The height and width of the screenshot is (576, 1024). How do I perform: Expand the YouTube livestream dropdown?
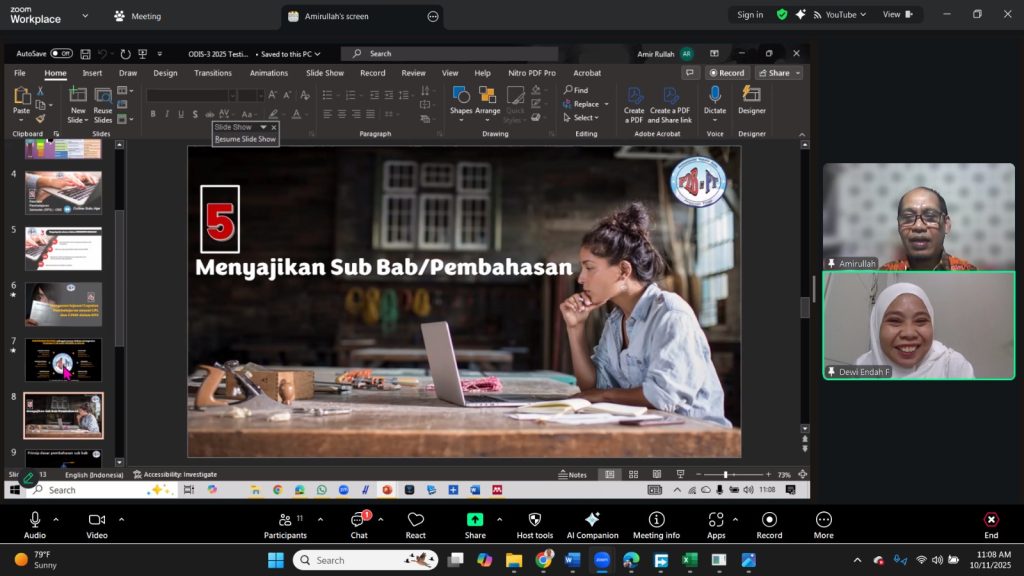(864, 15)
